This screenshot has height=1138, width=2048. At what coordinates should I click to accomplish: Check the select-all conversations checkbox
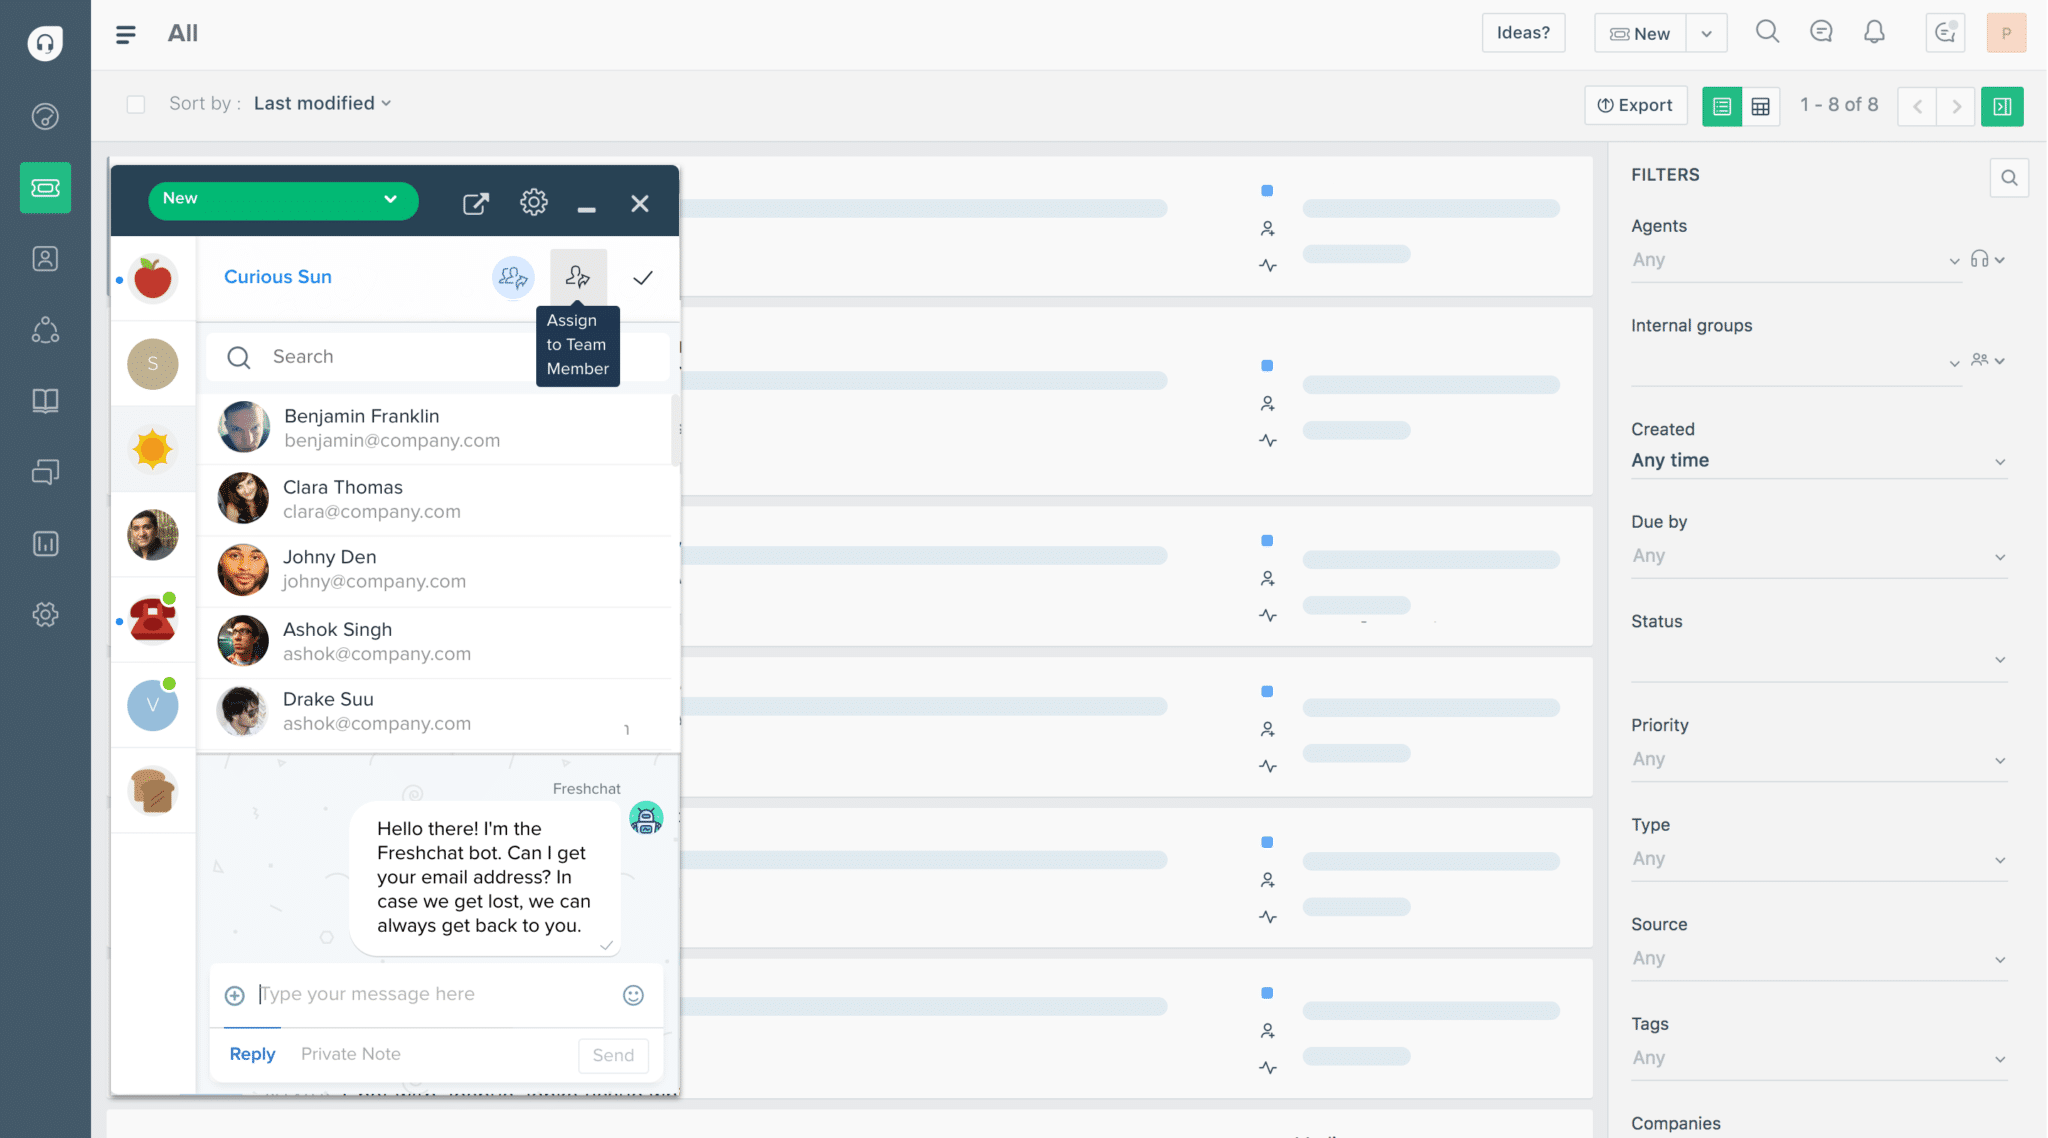click(x=136, y=103)
